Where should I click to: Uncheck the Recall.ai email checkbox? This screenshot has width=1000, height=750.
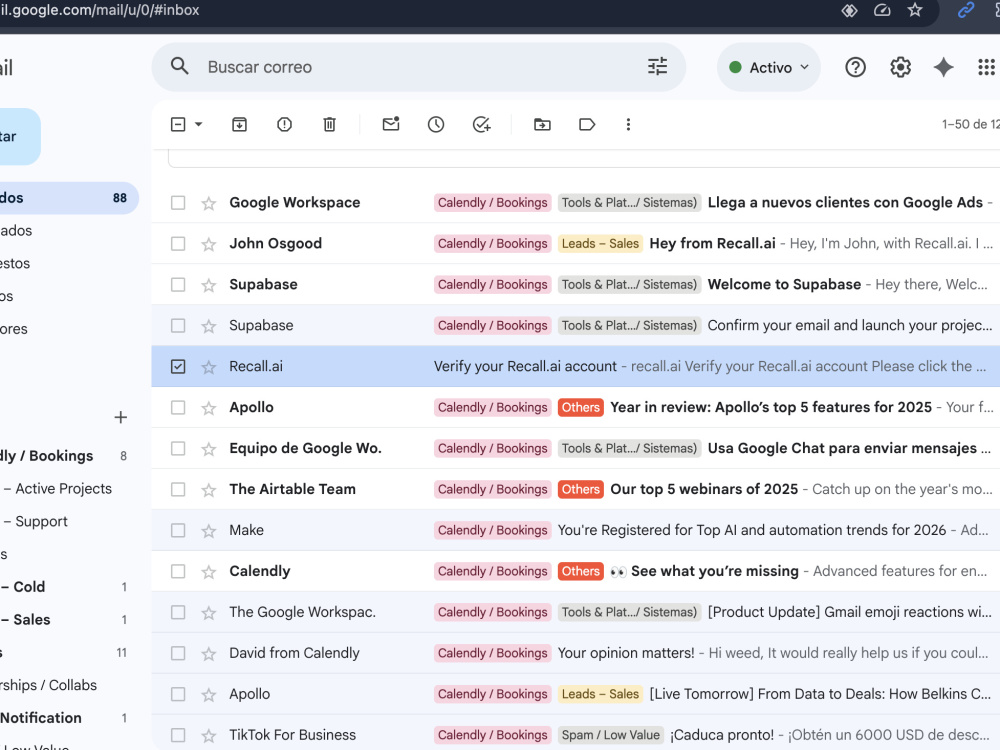tap(178, 367)
